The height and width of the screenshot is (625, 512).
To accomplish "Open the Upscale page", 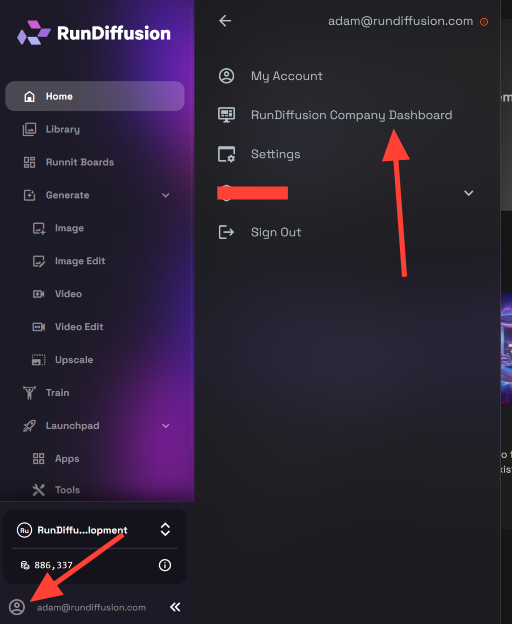I will pos(74,360).
